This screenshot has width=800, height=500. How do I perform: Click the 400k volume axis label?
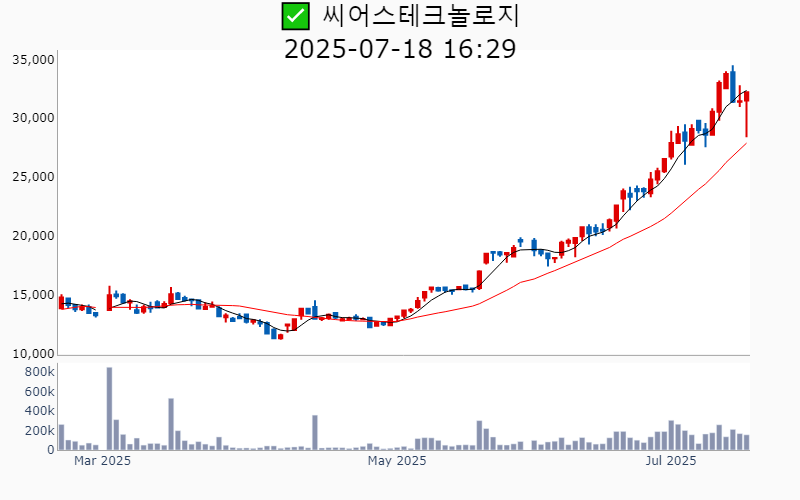39,411
